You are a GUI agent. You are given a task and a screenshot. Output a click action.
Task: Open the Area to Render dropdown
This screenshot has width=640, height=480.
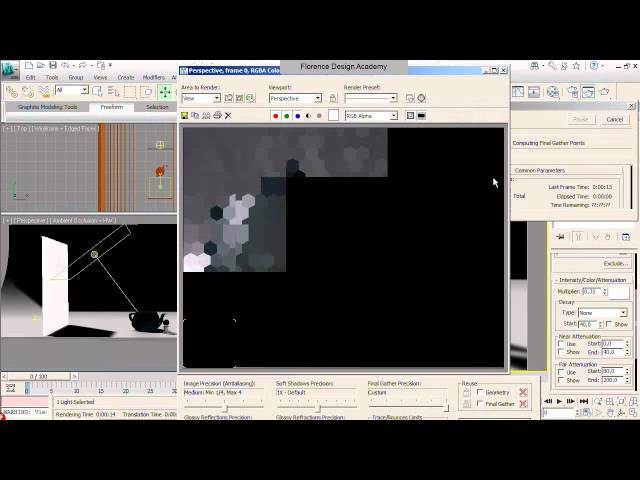click(201, 98)
